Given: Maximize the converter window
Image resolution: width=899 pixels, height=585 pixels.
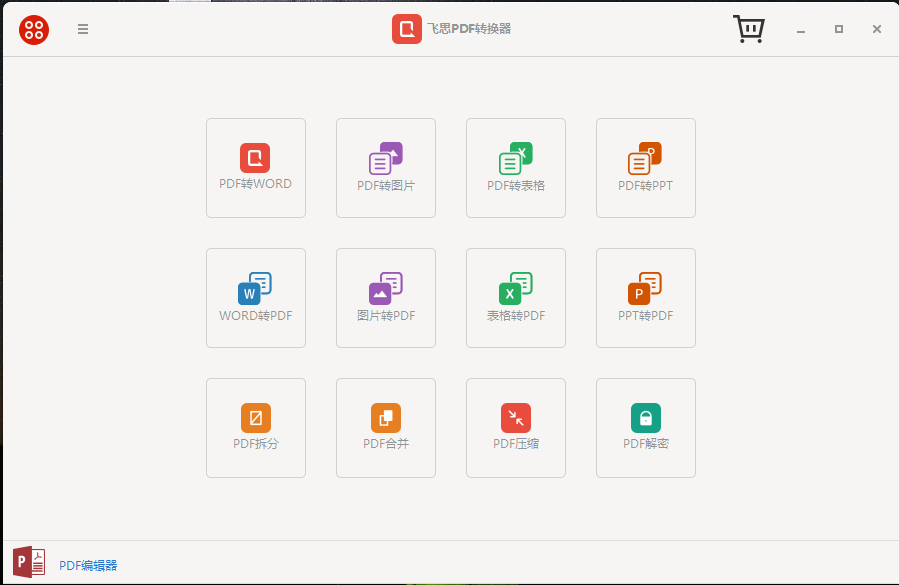Looking at the screenshot, I should point(839,29).
